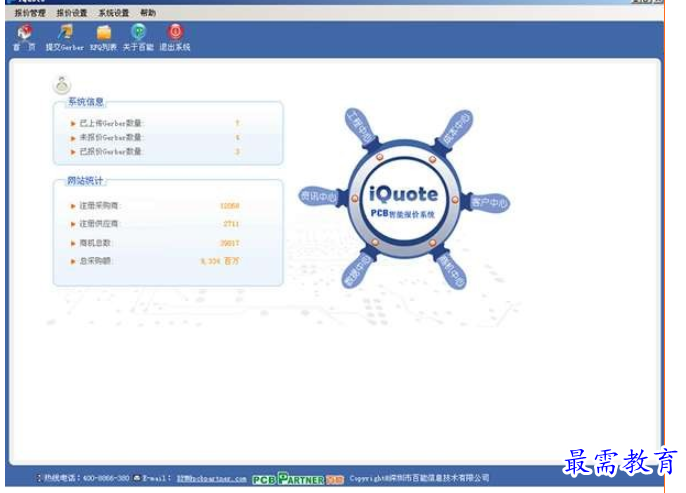This screenshot has width=686, height=493.
Task: Click the 网站统计 panel heading
Action: (85, 181)
